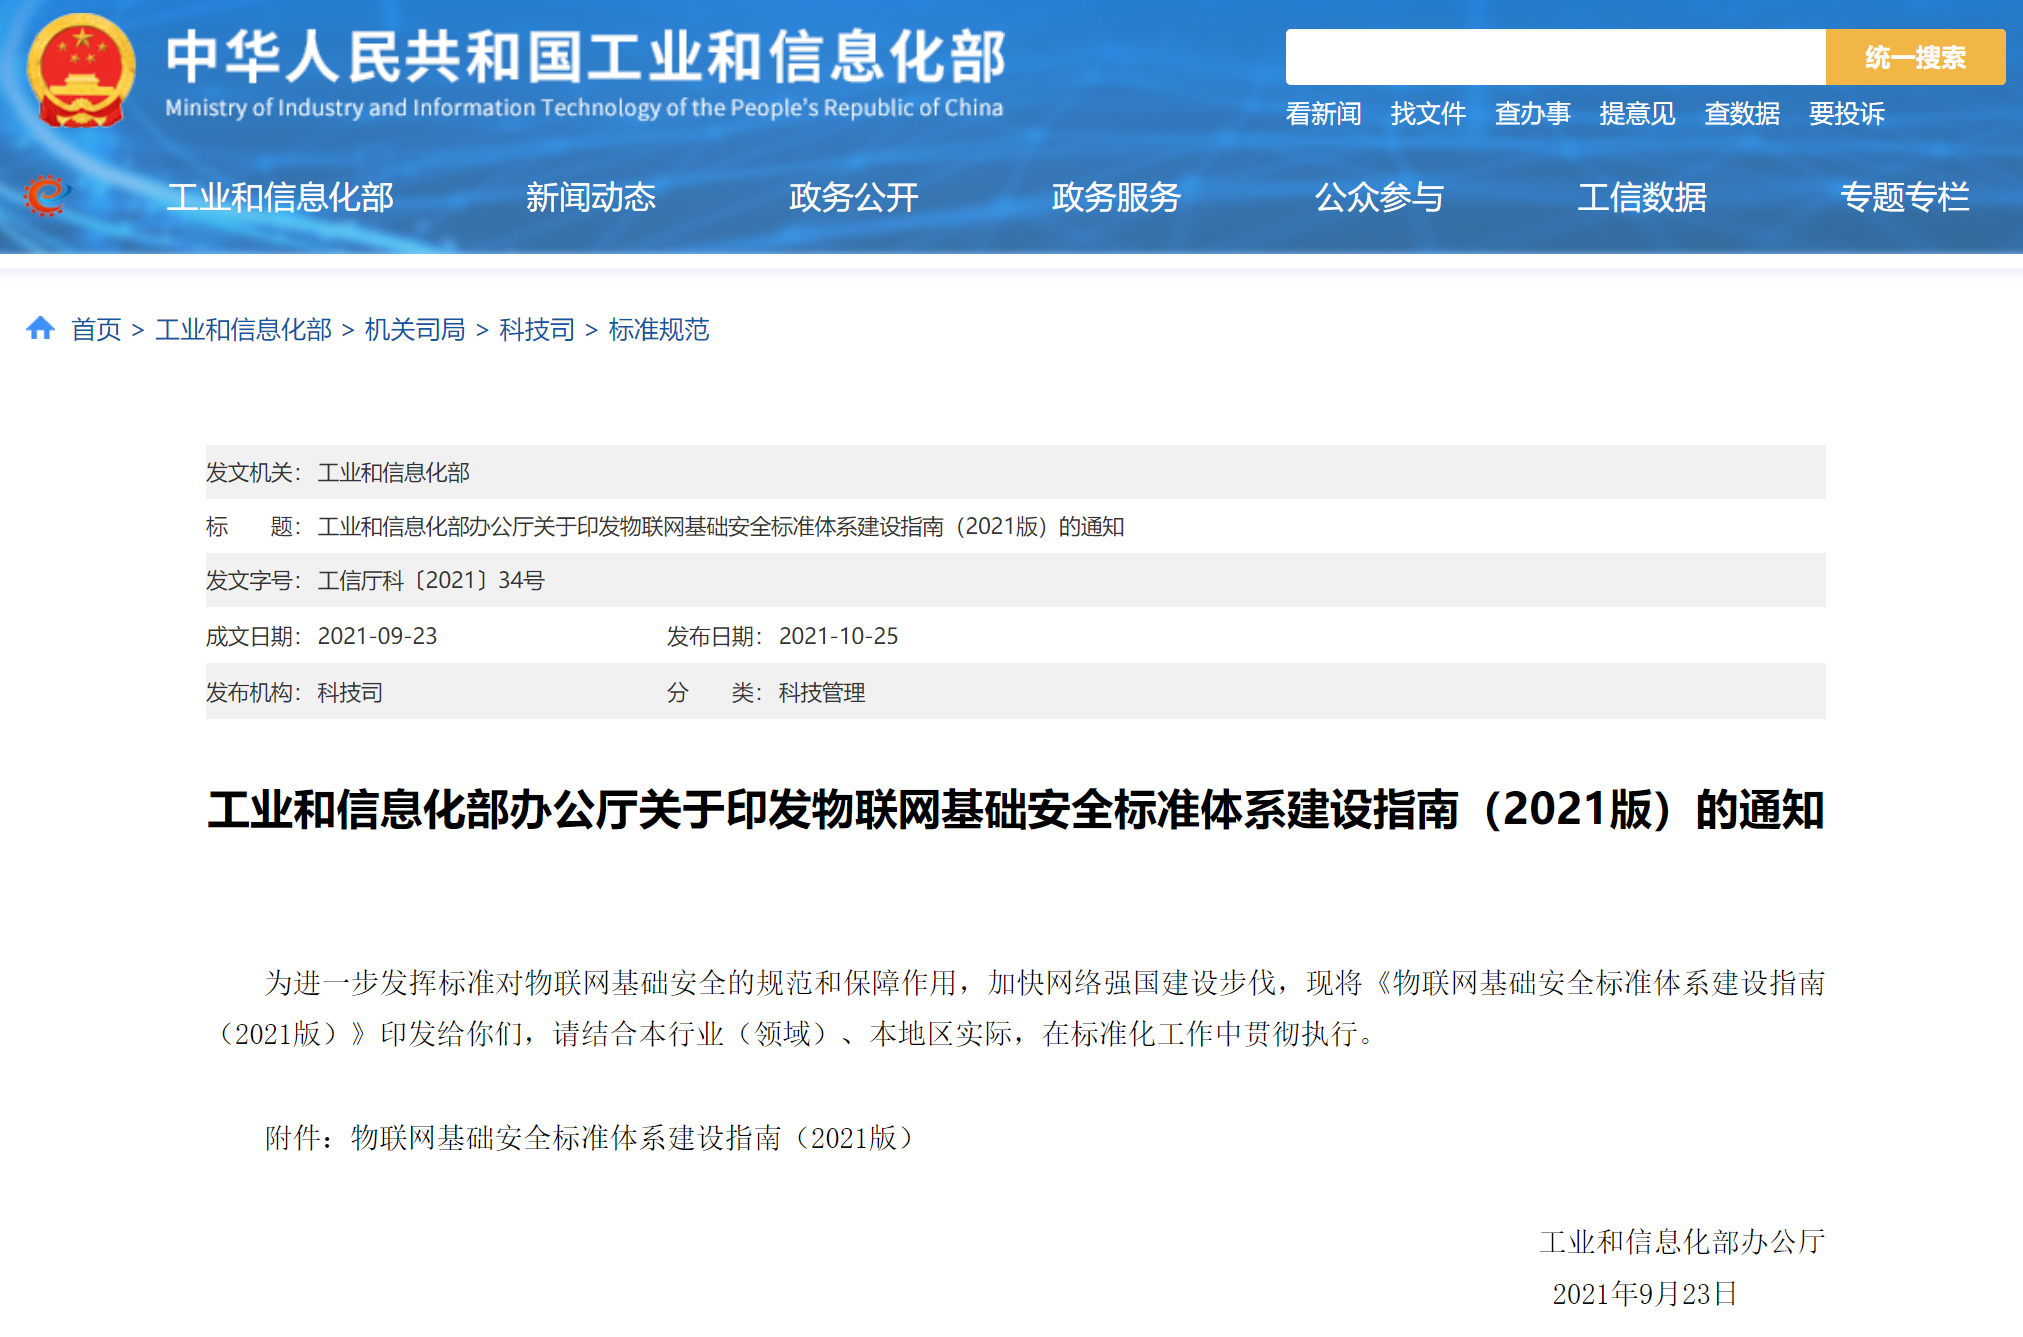Select 工业和信息化部 in main navigation
The height and width of the screenshot is (1337, 2023).
coord(280,197)
